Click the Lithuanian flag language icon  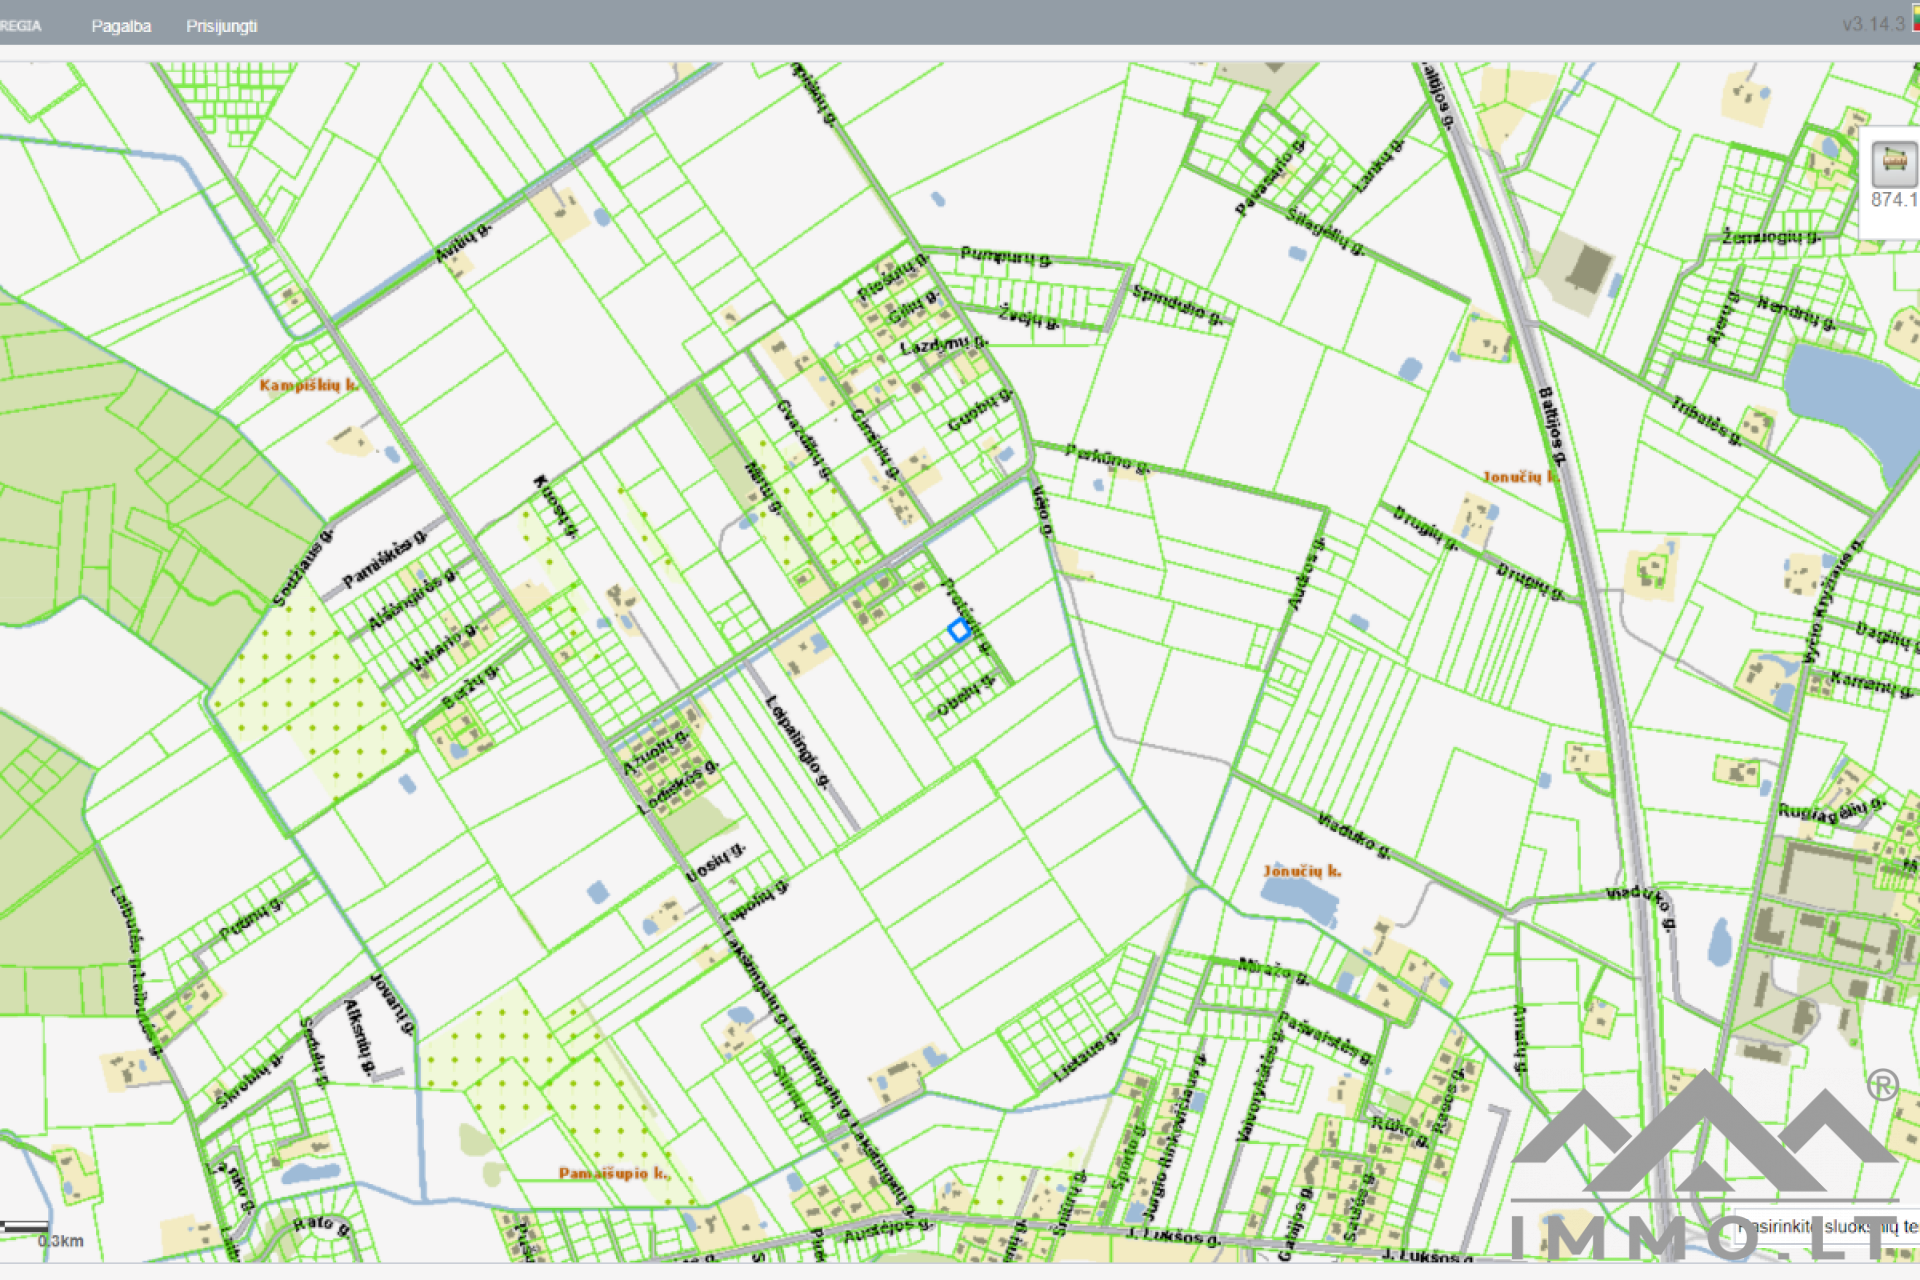tap(1915, 18)
